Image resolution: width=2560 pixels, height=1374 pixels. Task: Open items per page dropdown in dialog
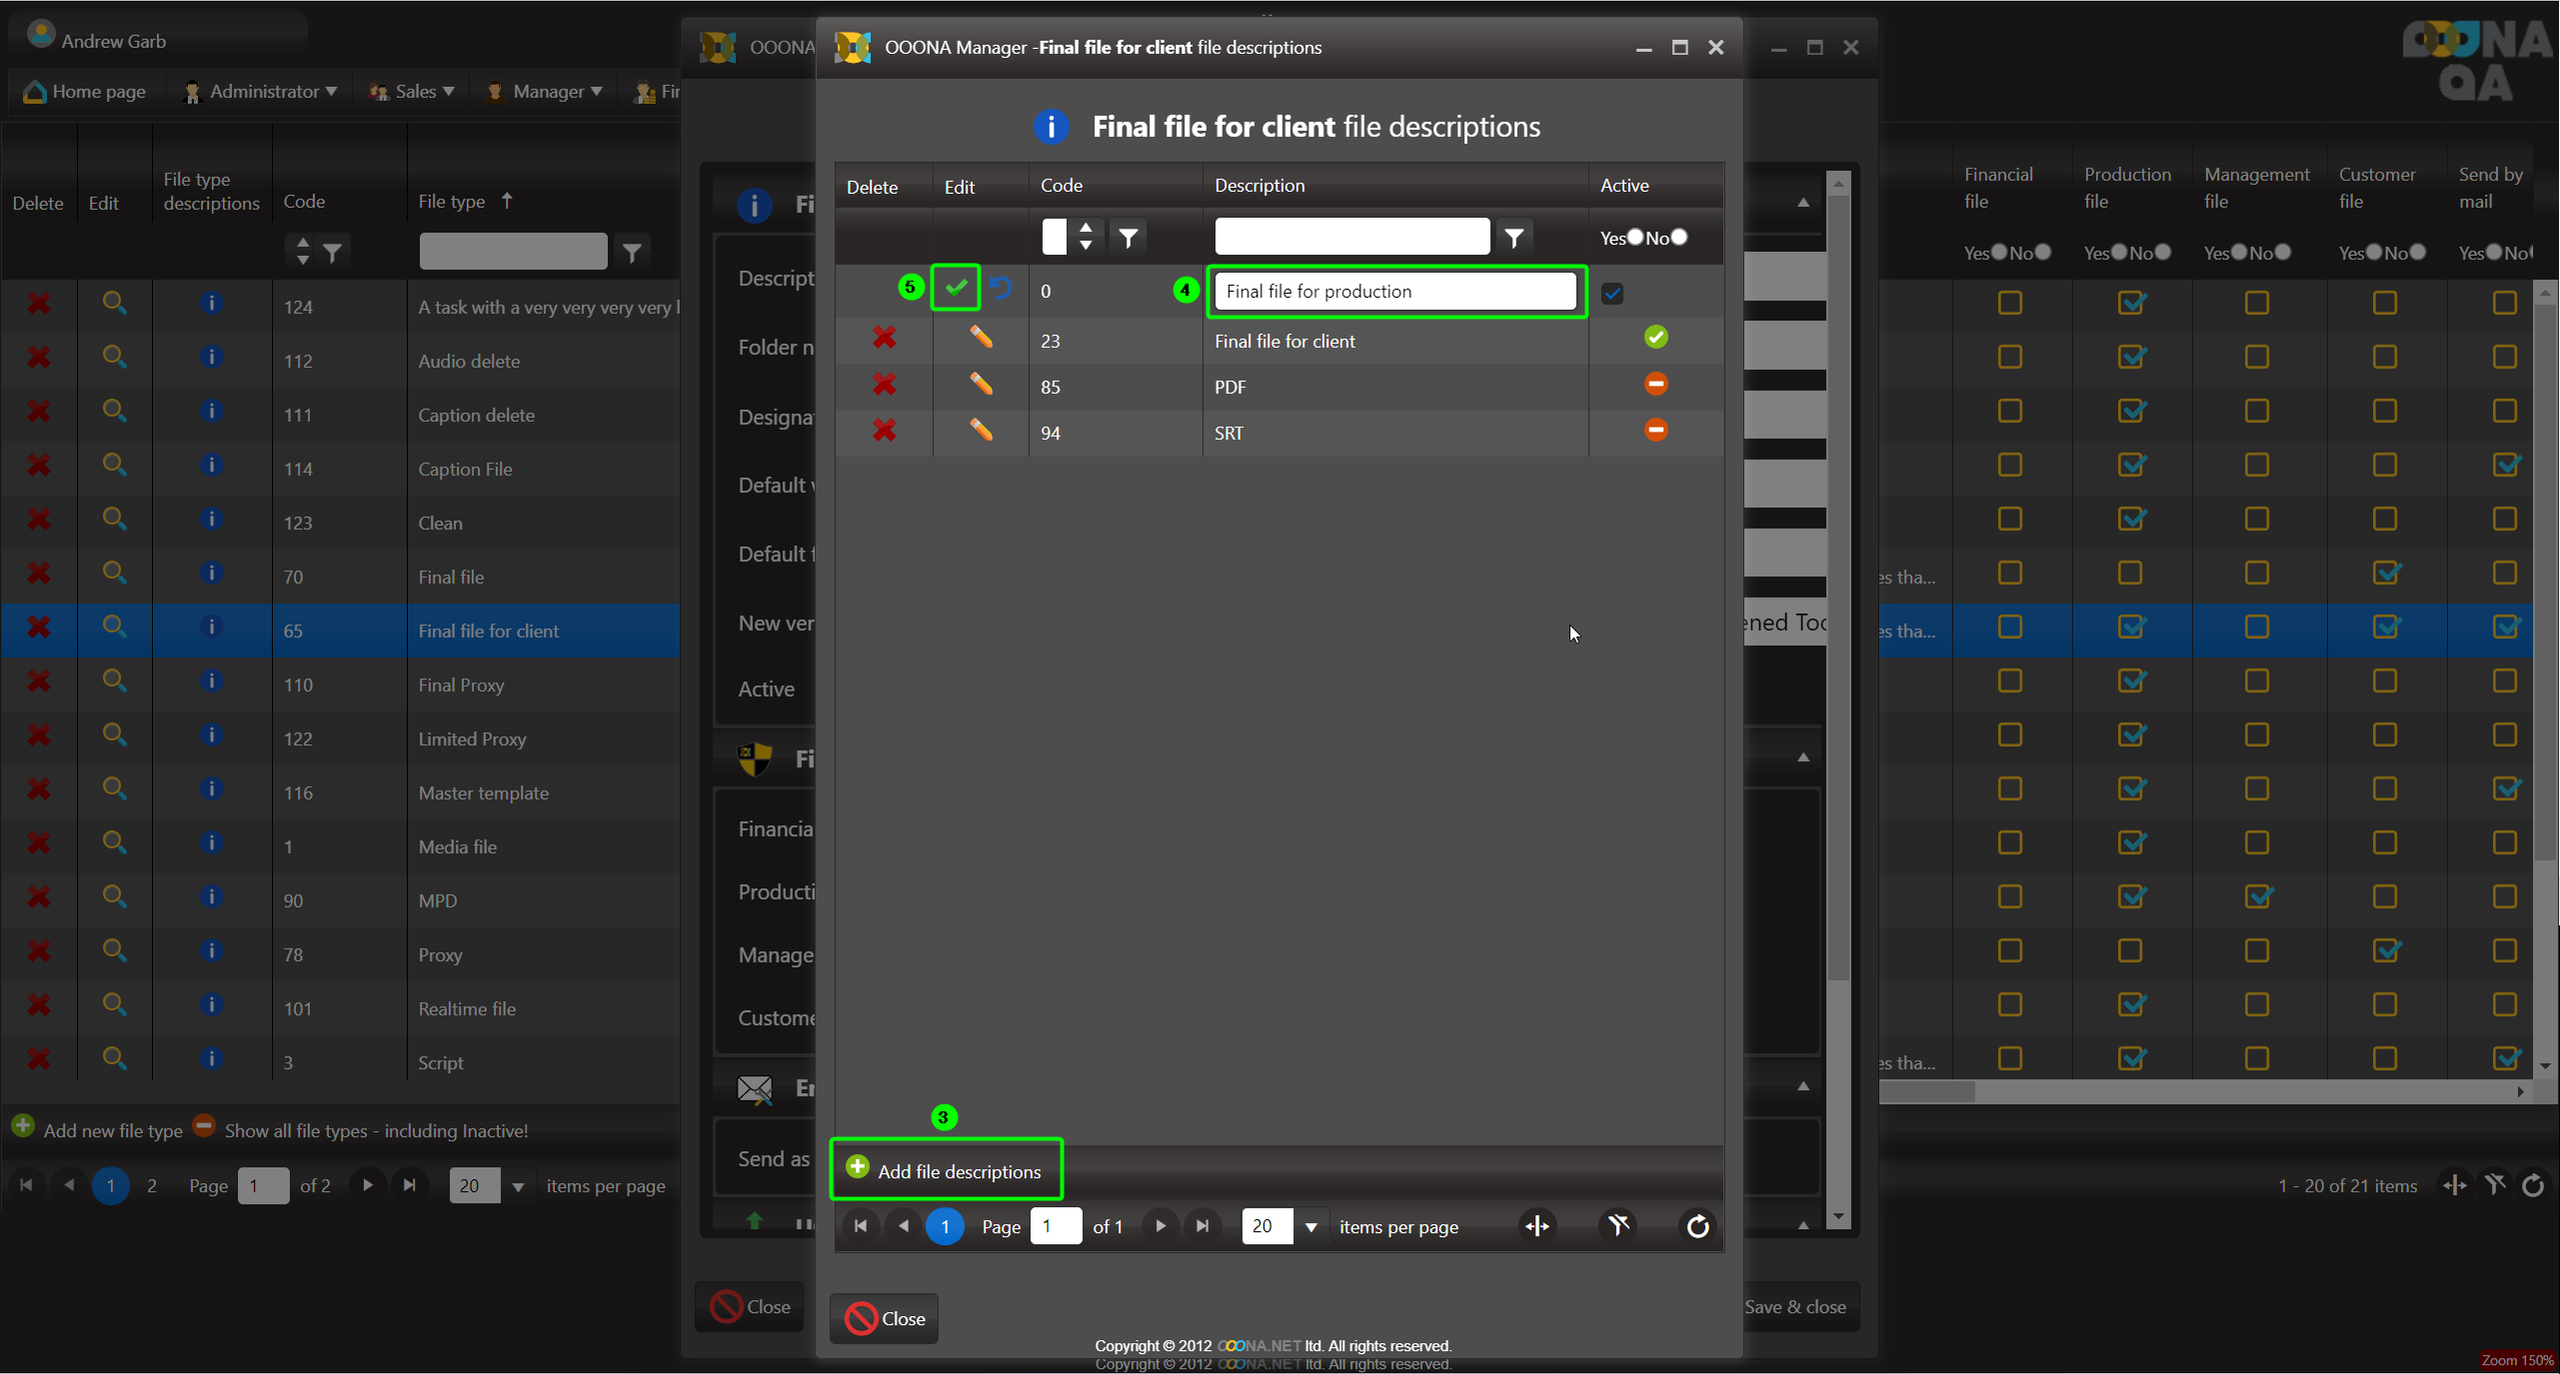1310,1227
